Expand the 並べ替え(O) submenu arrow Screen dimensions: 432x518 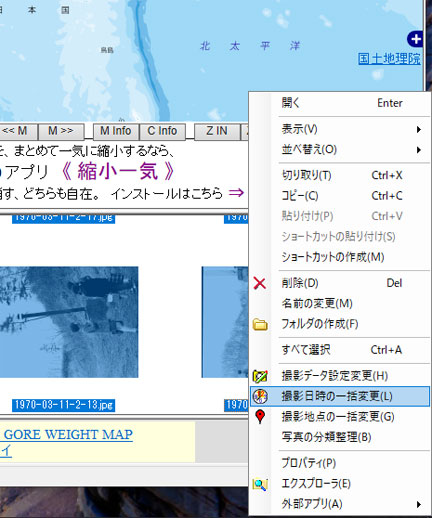tap(419, 150)
